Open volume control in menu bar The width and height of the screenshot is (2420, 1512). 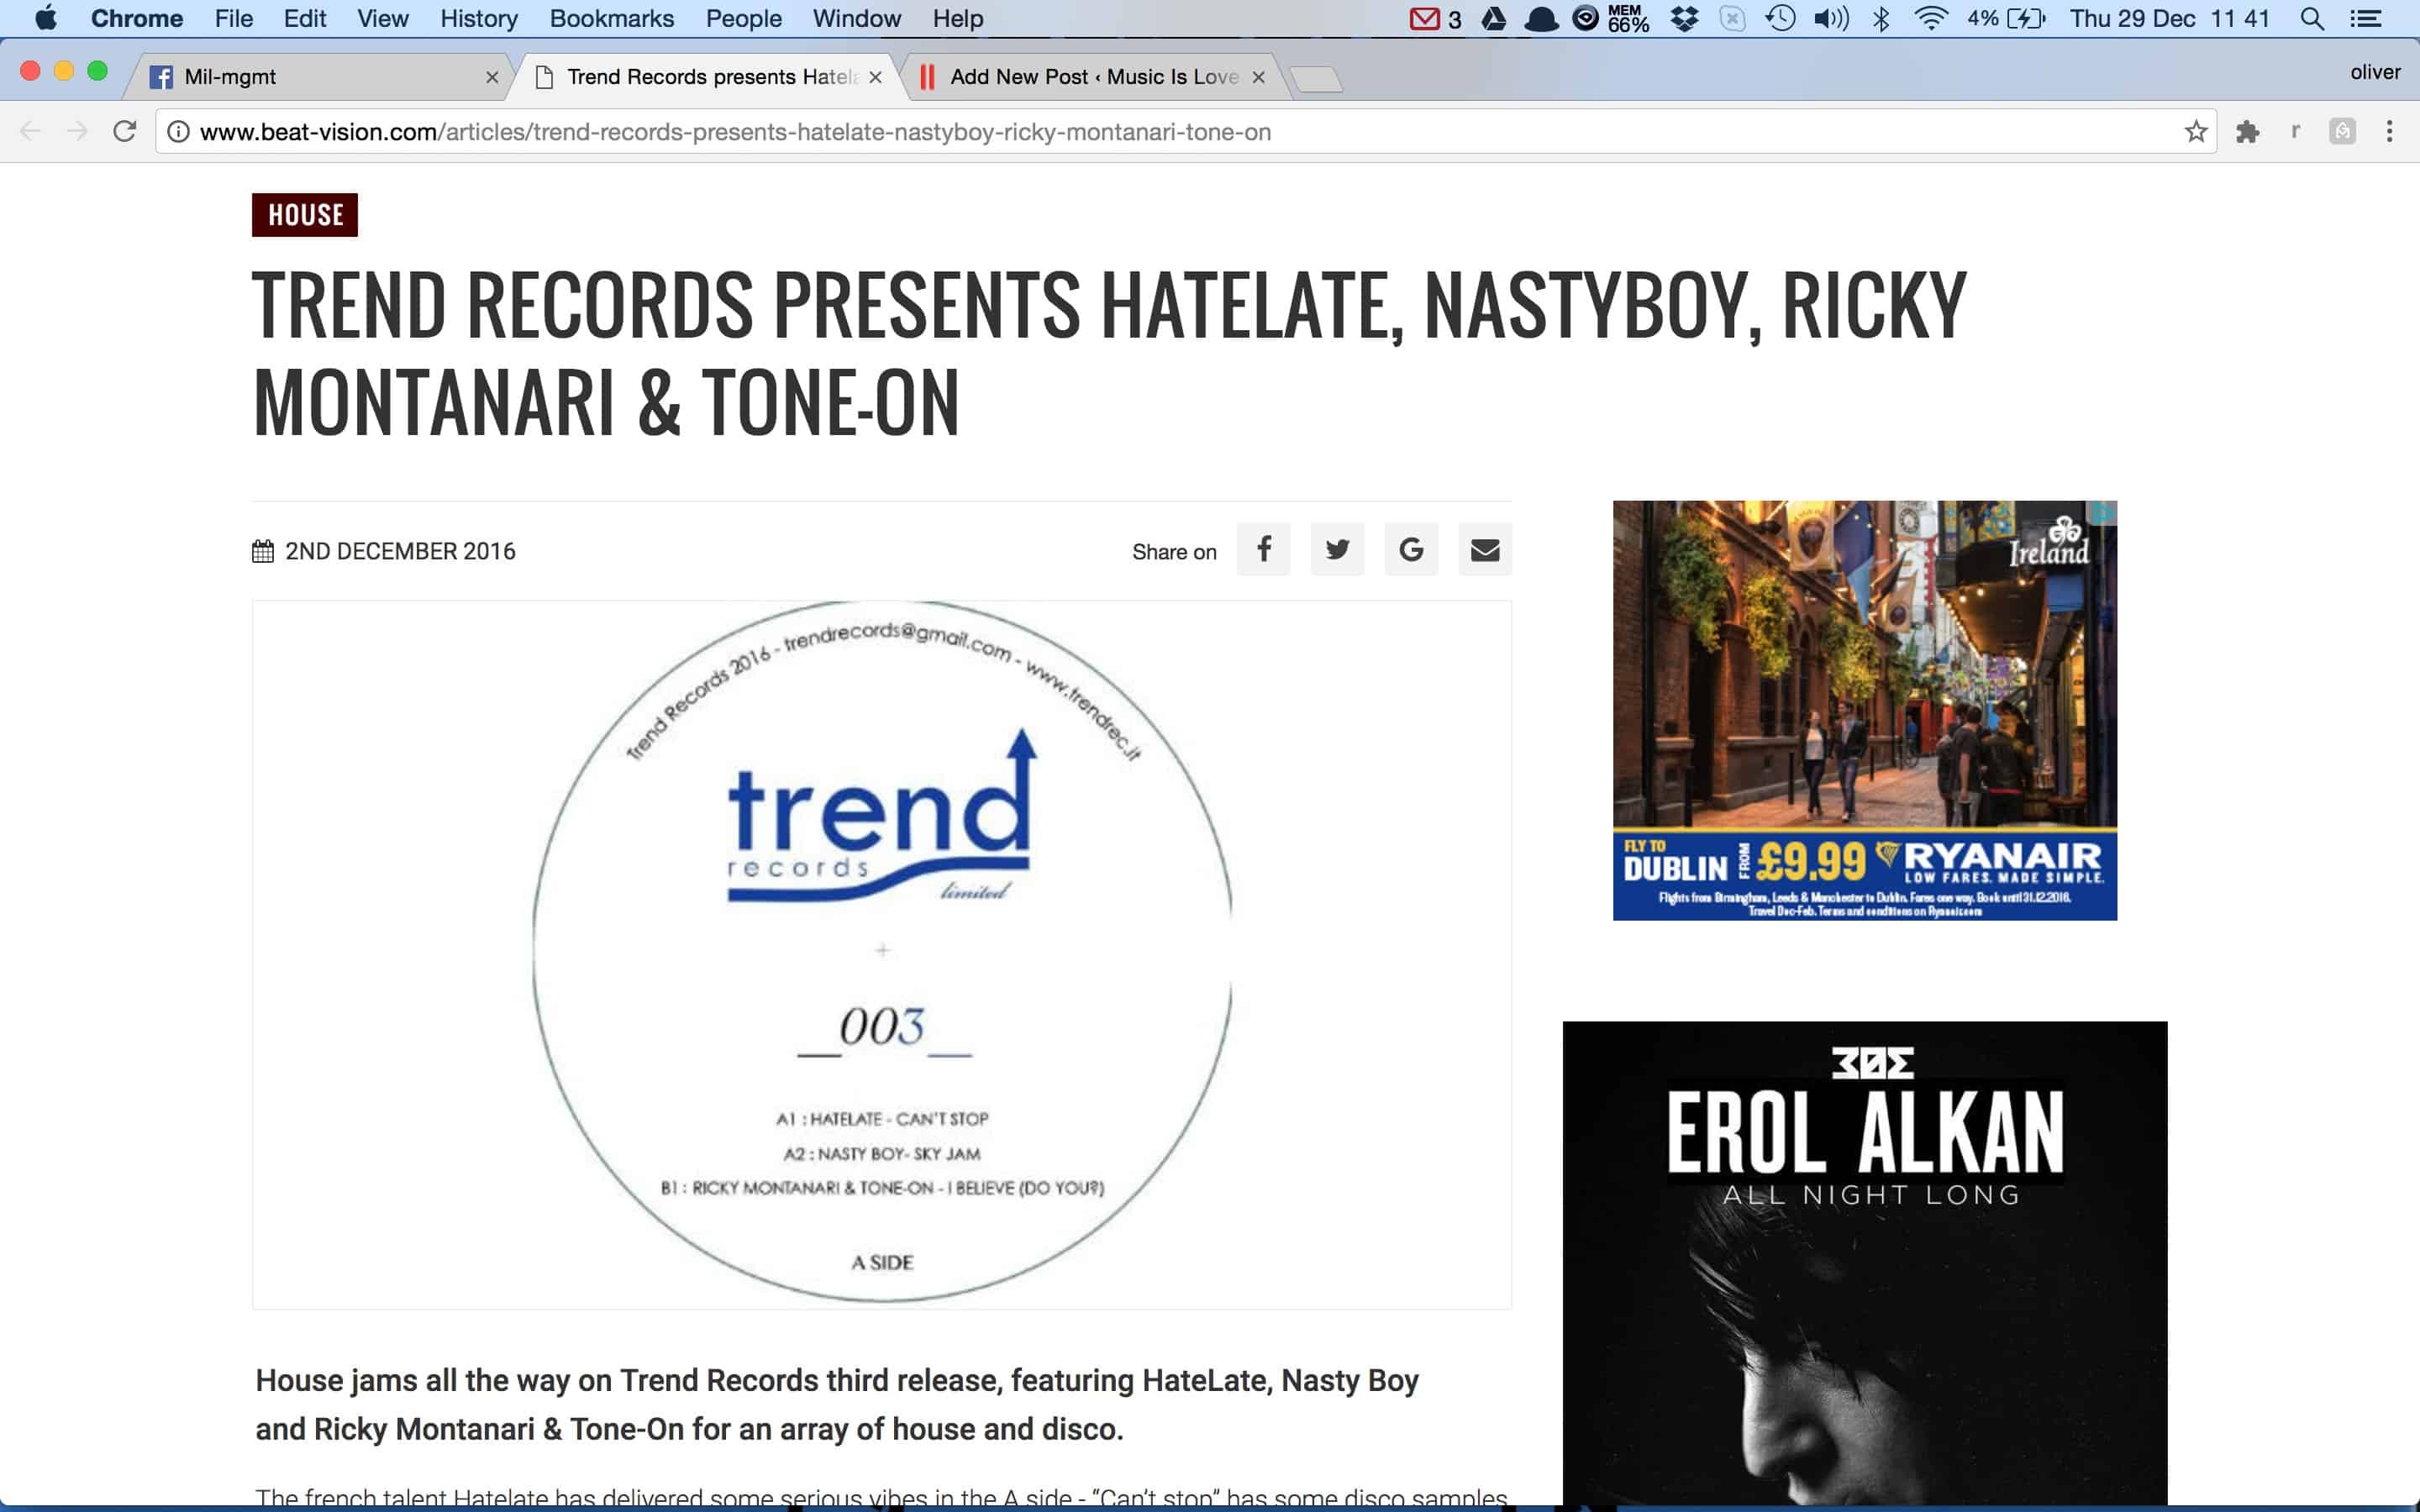pos(1831,18)
